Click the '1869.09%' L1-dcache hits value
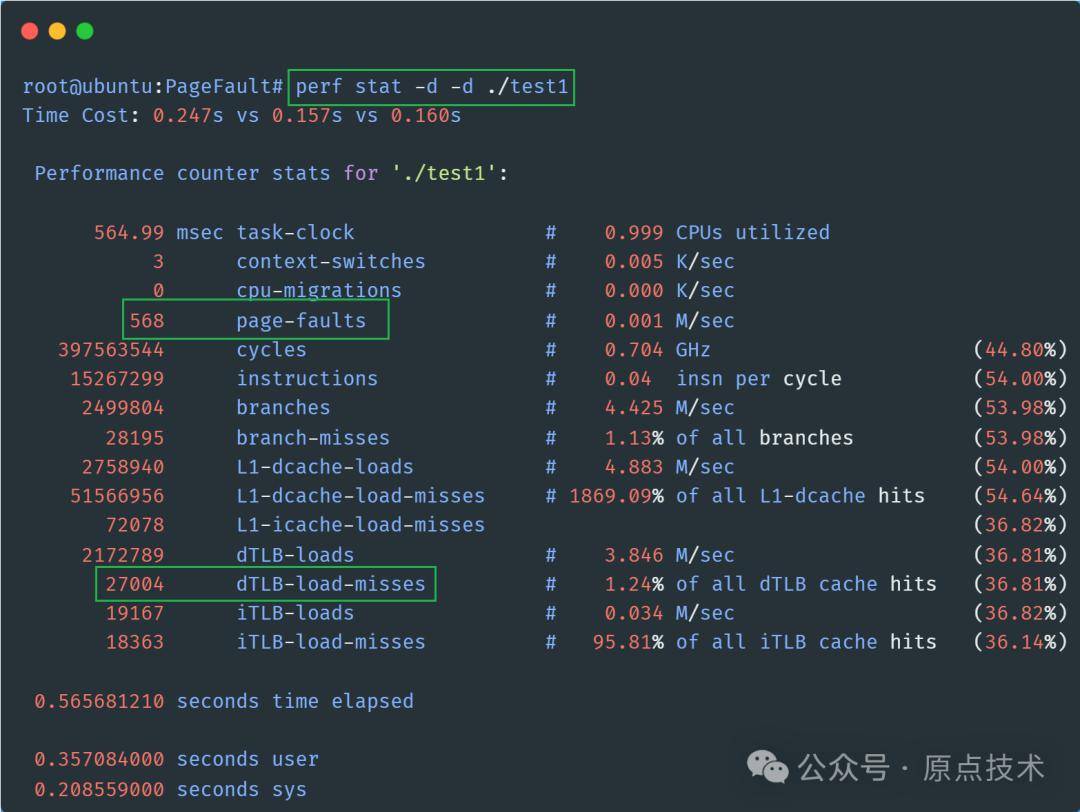 [616, 495]
